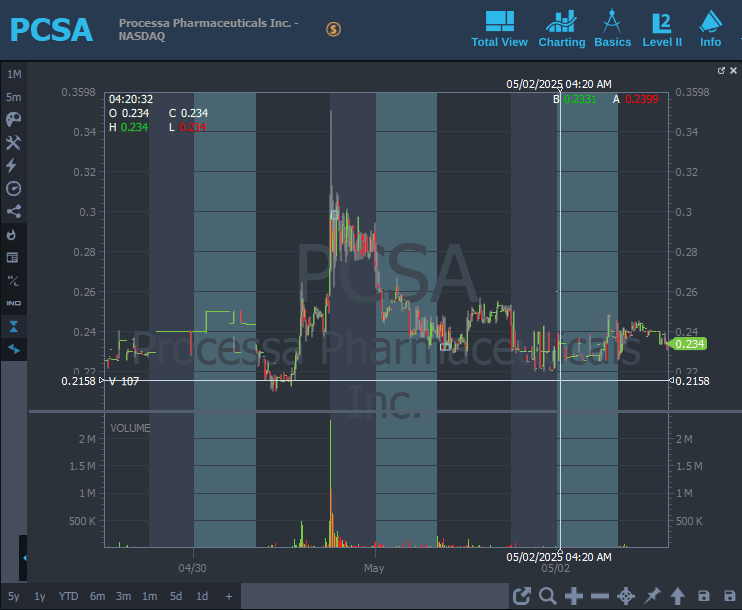Screen dimensions: 742x610
Task: Open the Charting view
Action: pos(562,29)
